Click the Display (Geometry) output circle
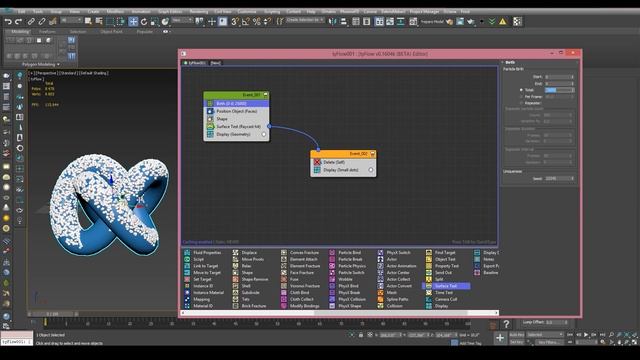 (x=264, y=134)
